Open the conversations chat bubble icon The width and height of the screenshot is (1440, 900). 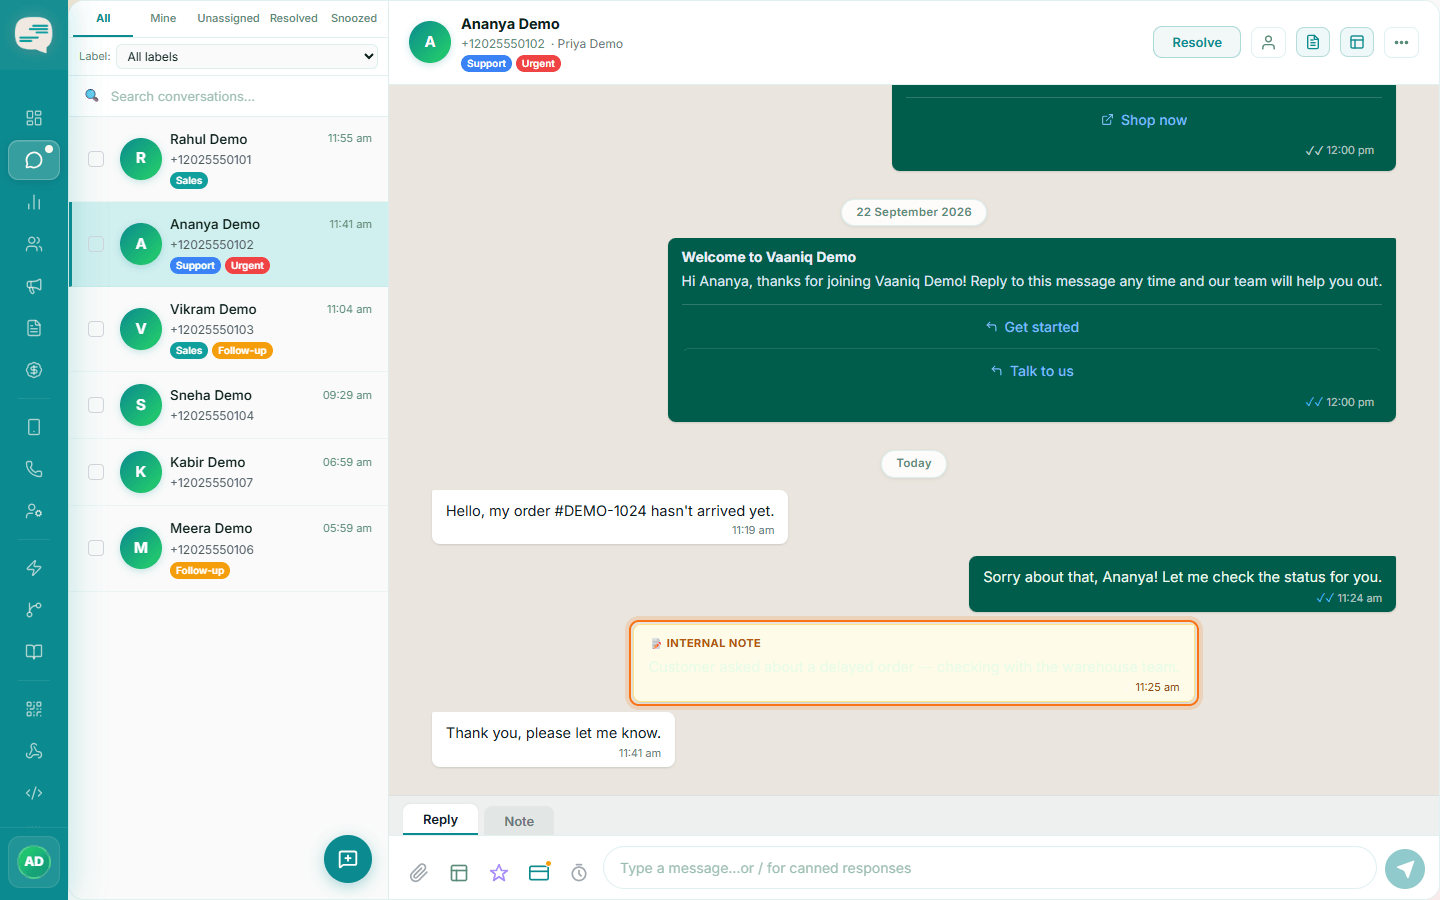pos(34,160)
